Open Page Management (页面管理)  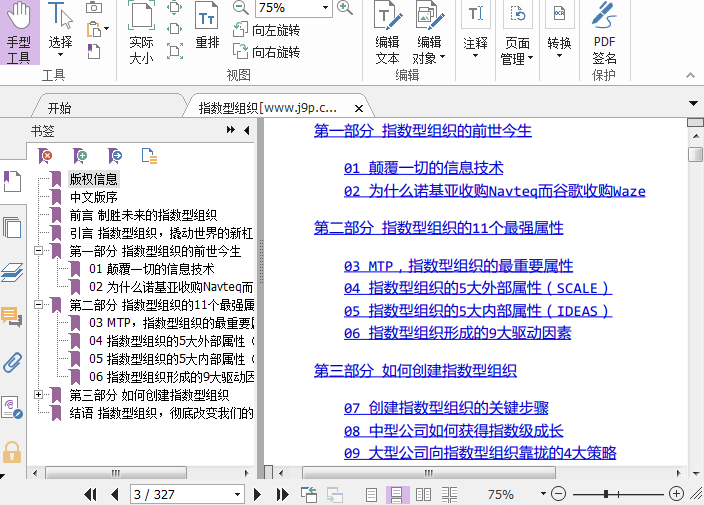[x=517, y=33]
